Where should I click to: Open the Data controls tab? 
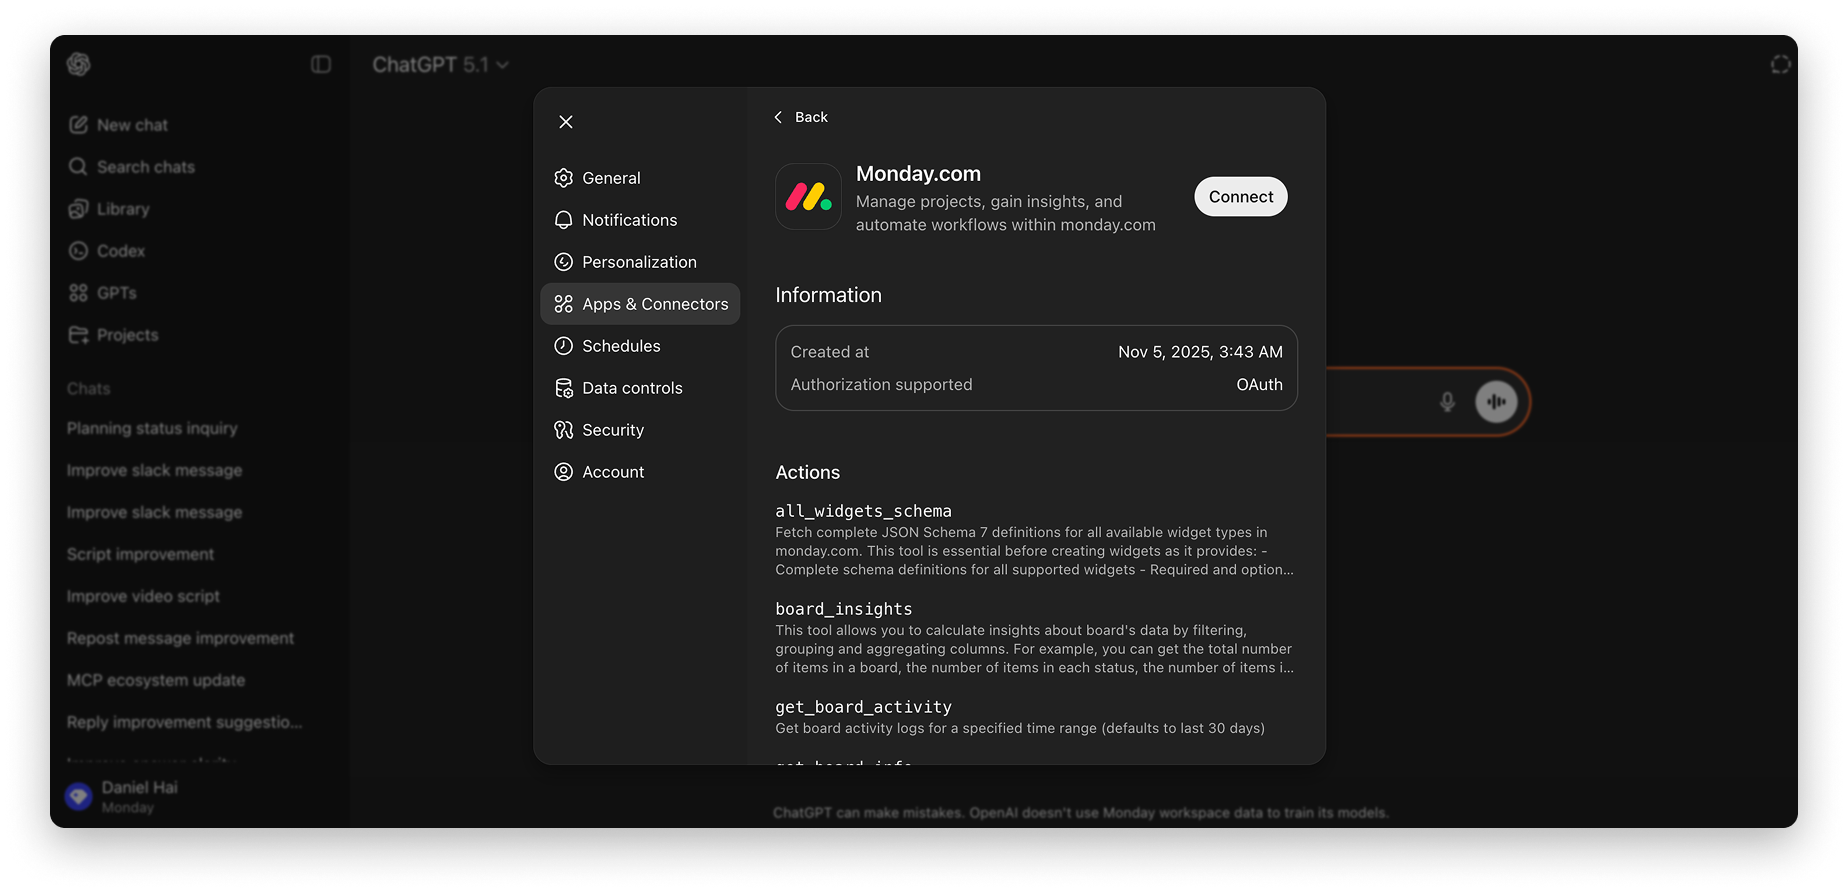click(640, 388)
